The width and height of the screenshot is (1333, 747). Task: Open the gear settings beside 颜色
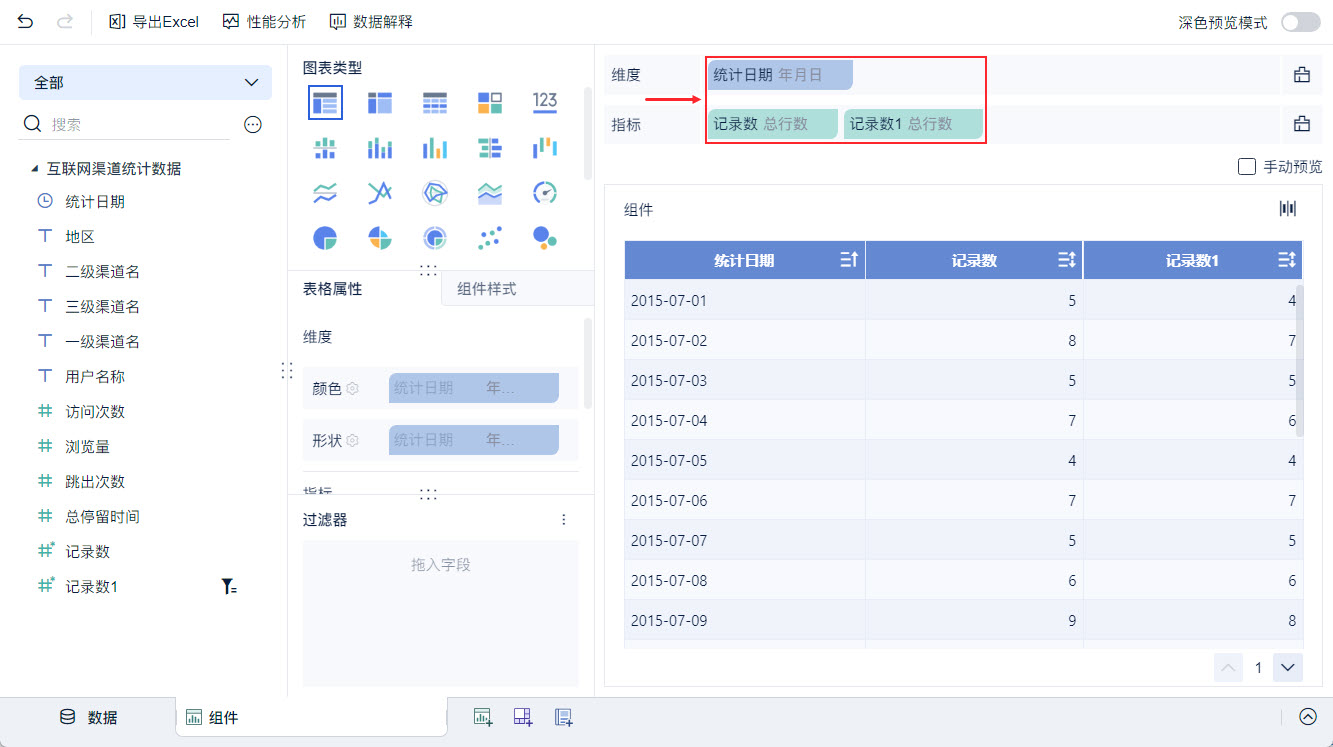pos(352,388)
